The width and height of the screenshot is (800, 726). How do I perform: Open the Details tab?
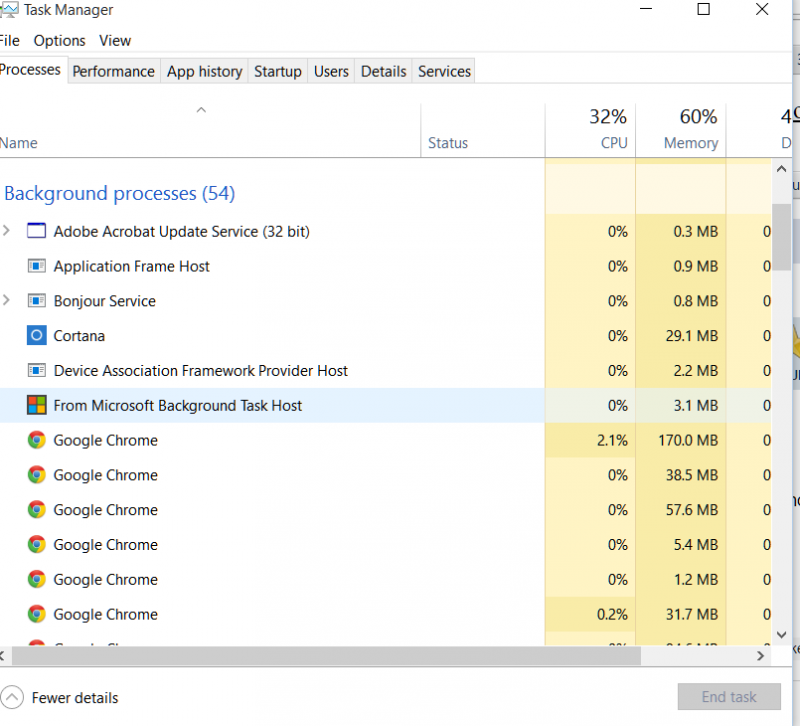click(383, 71)
